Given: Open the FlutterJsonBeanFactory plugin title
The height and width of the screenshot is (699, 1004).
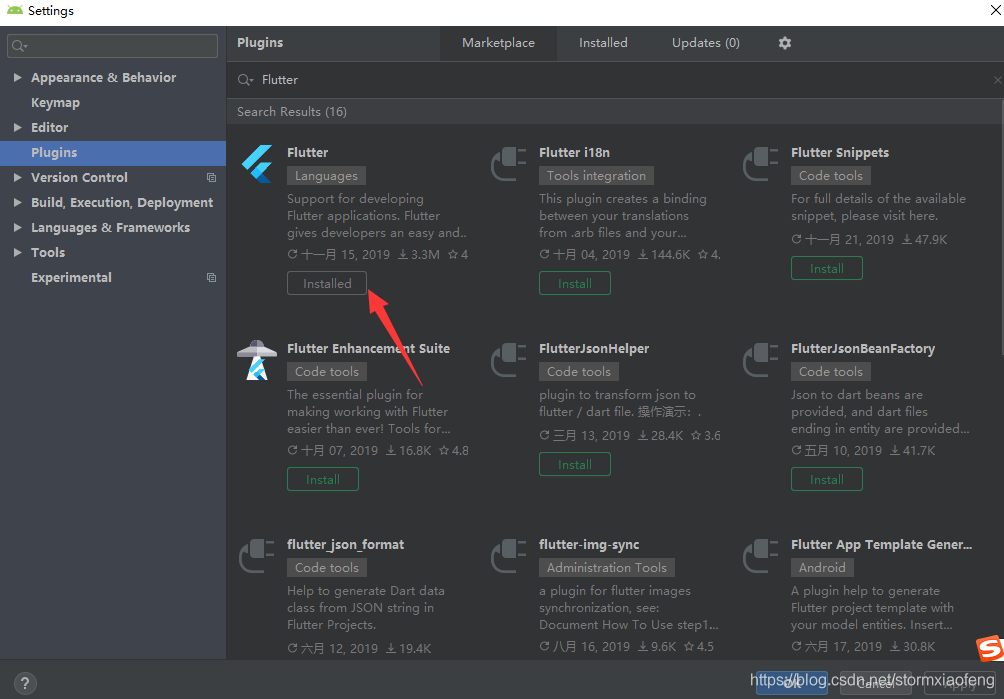Looking at the screenshot, I should coord(863,348).
